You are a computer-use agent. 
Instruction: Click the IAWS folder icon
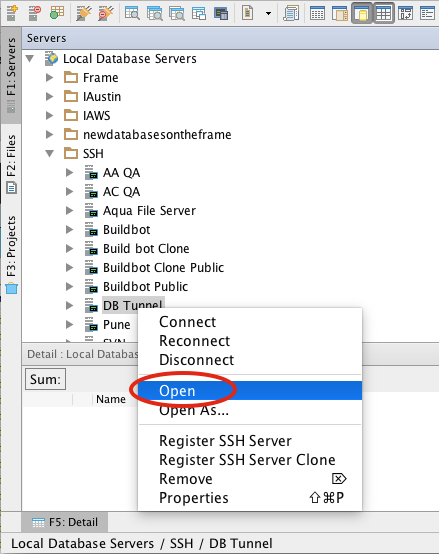pyautogui.click(x=71, y=115)
